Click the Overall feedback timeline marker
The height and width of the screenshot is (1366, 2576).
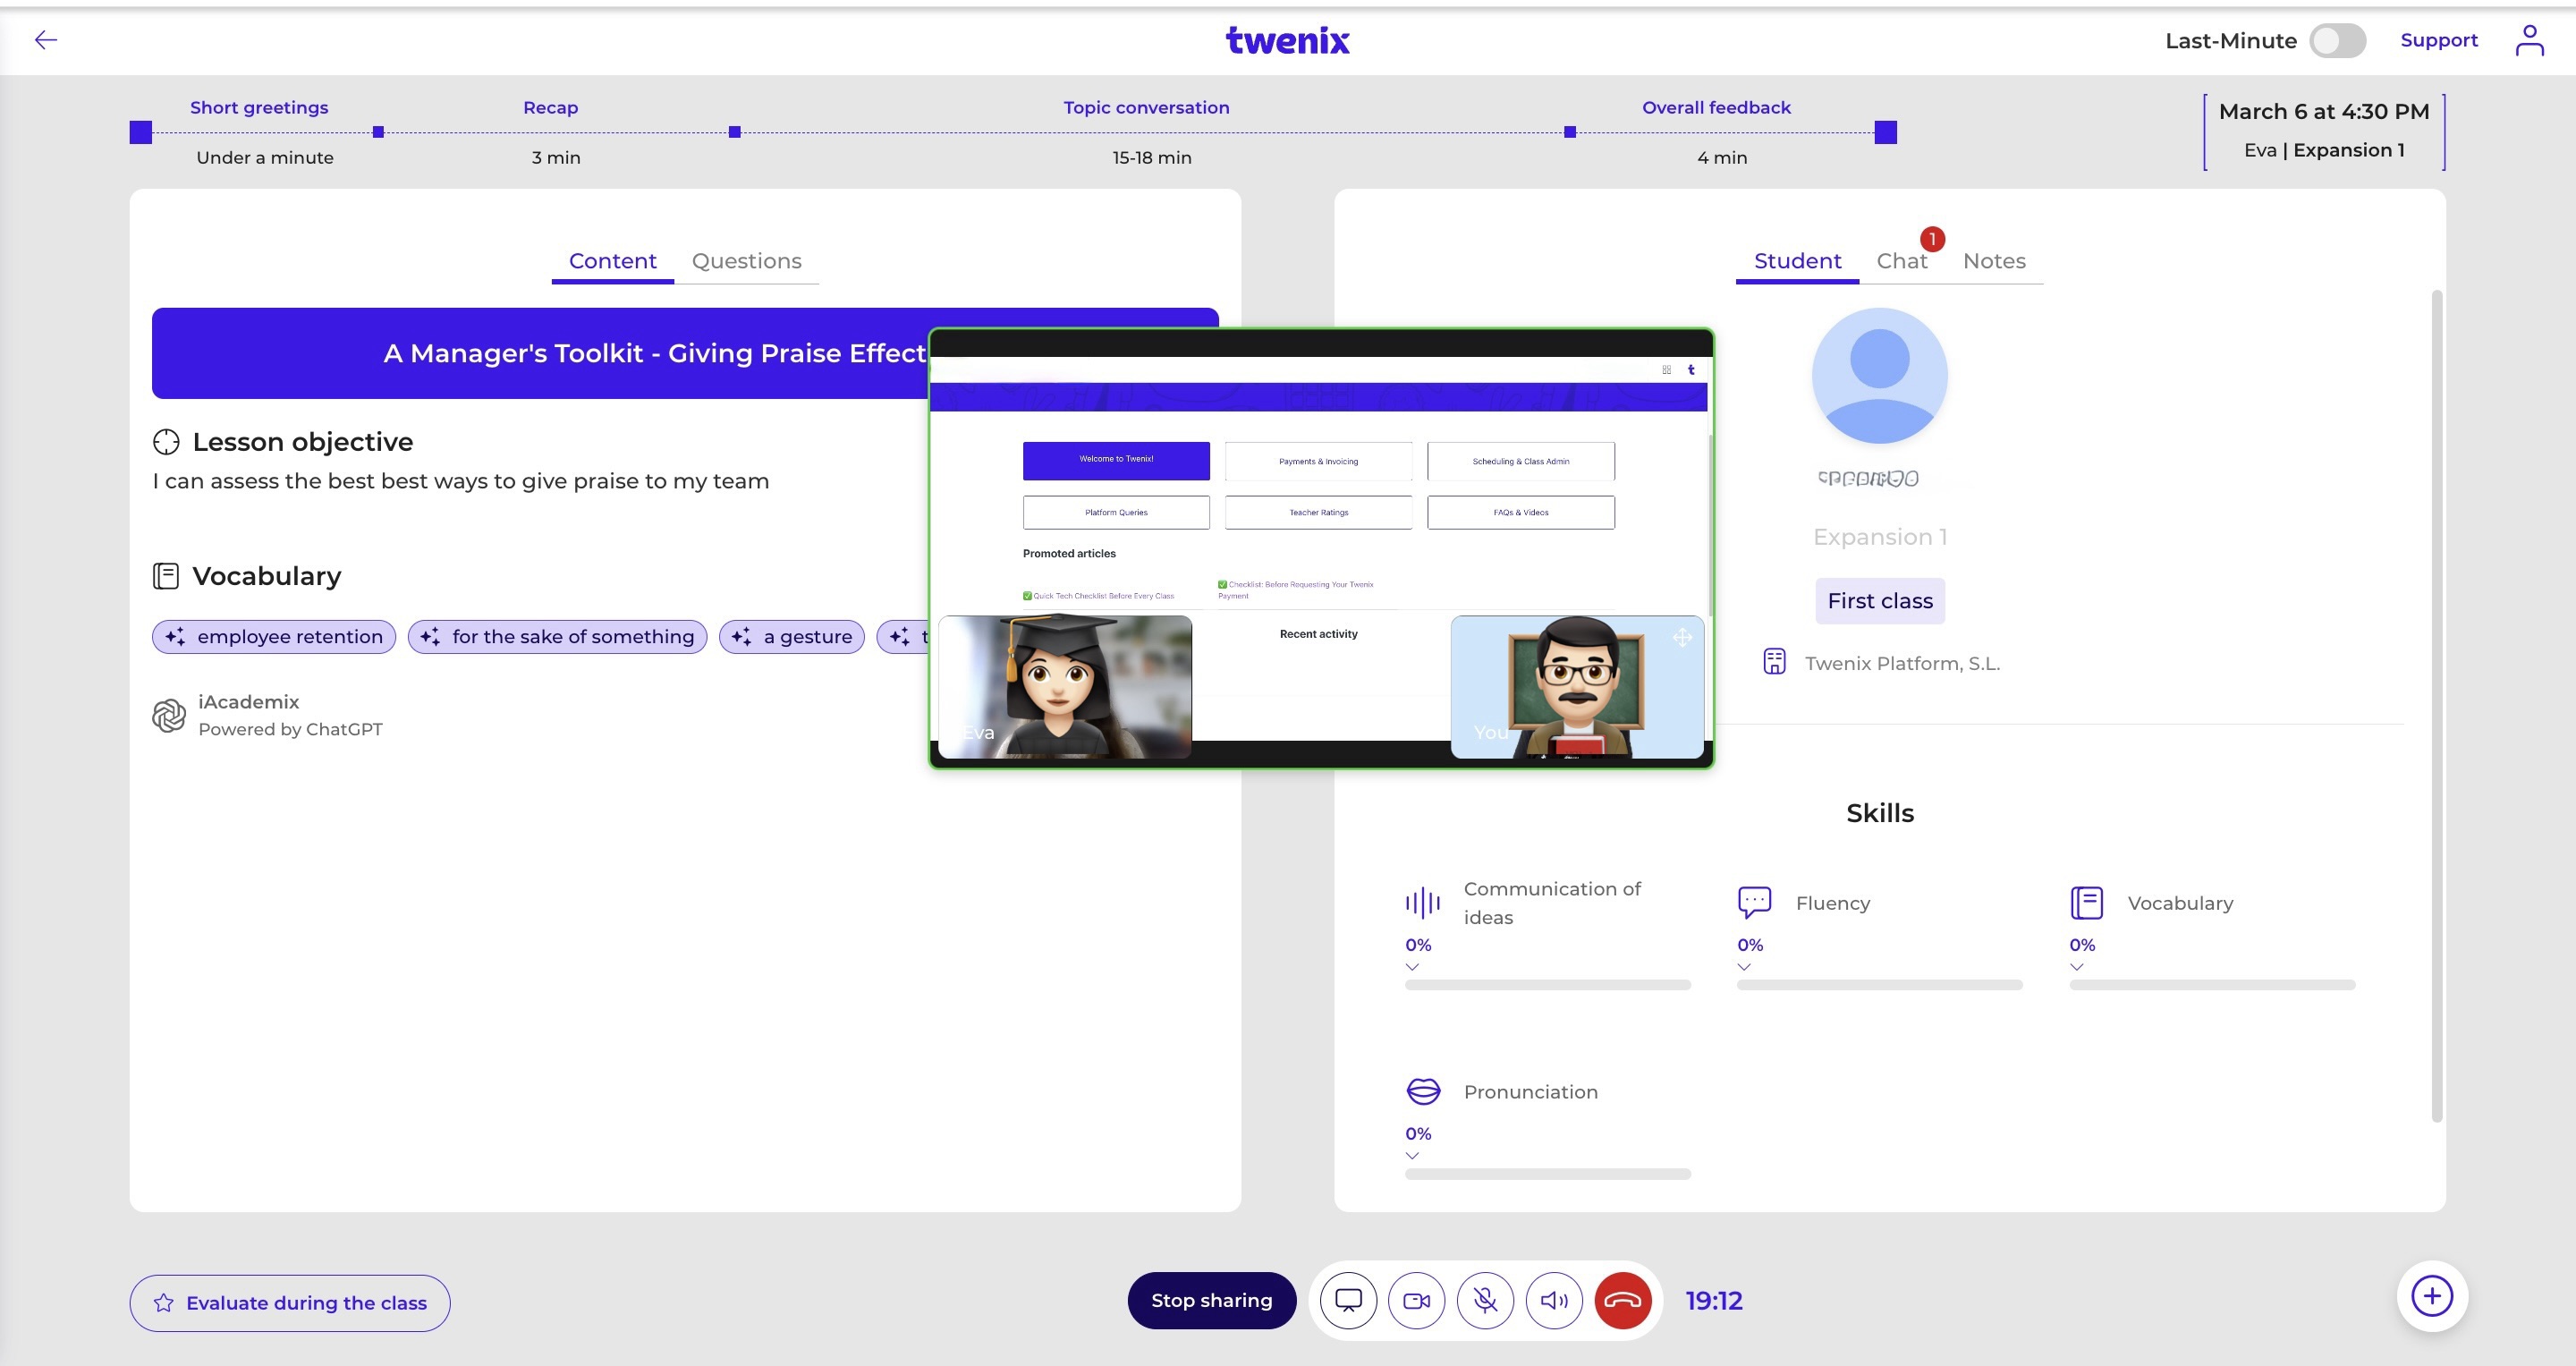[1569, 132]
